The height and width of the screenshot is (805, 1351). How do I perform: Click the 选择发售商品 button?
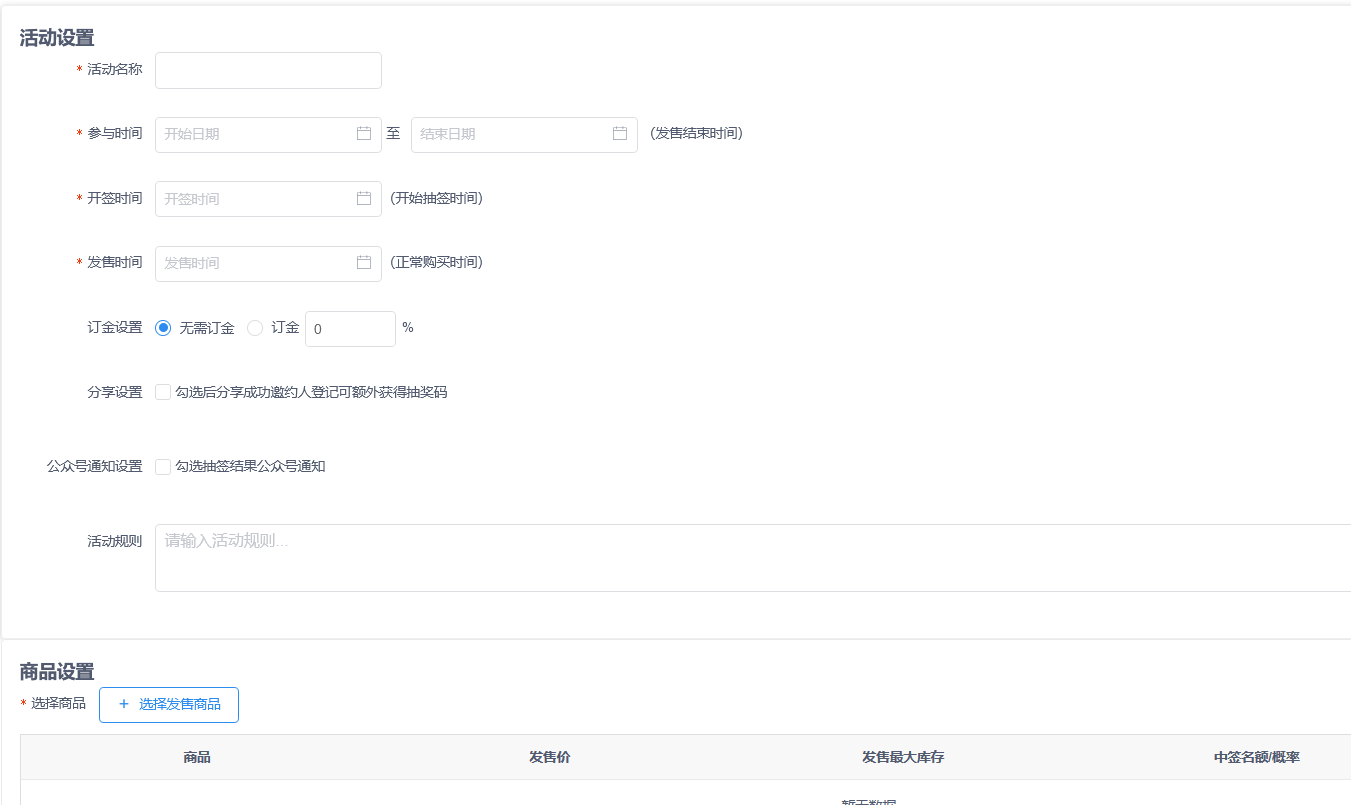169,704
